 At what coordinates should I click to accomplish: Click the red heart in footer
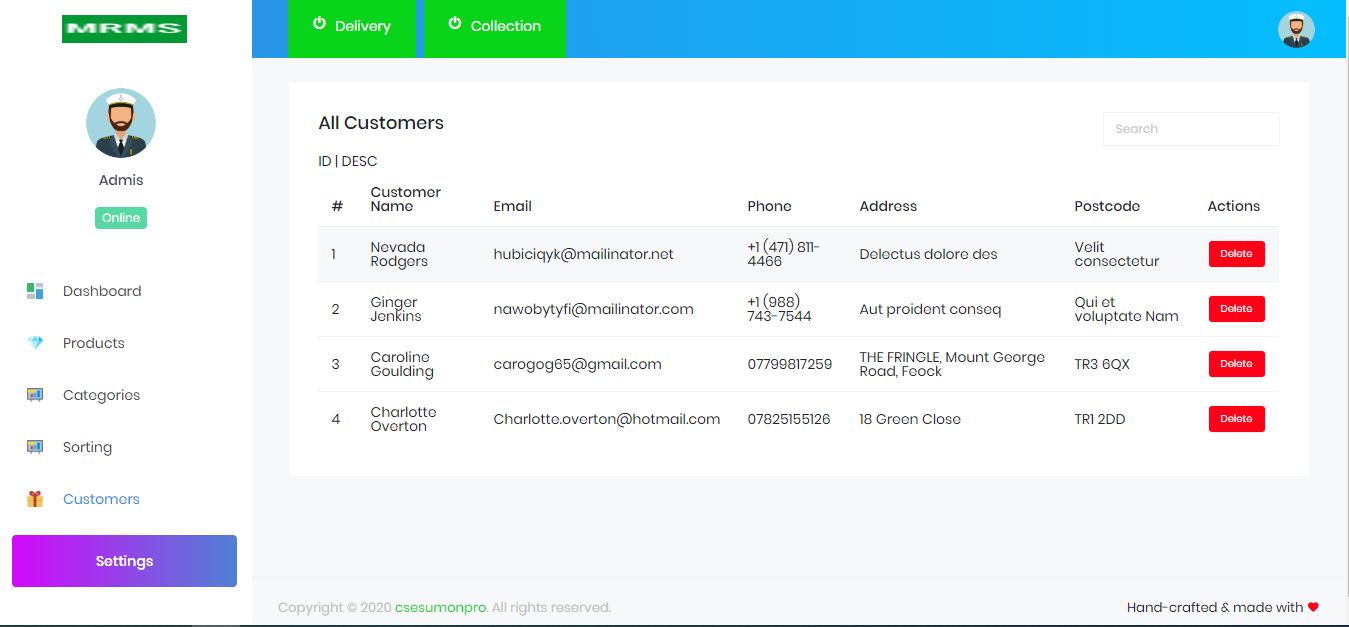coord(1313,607)
